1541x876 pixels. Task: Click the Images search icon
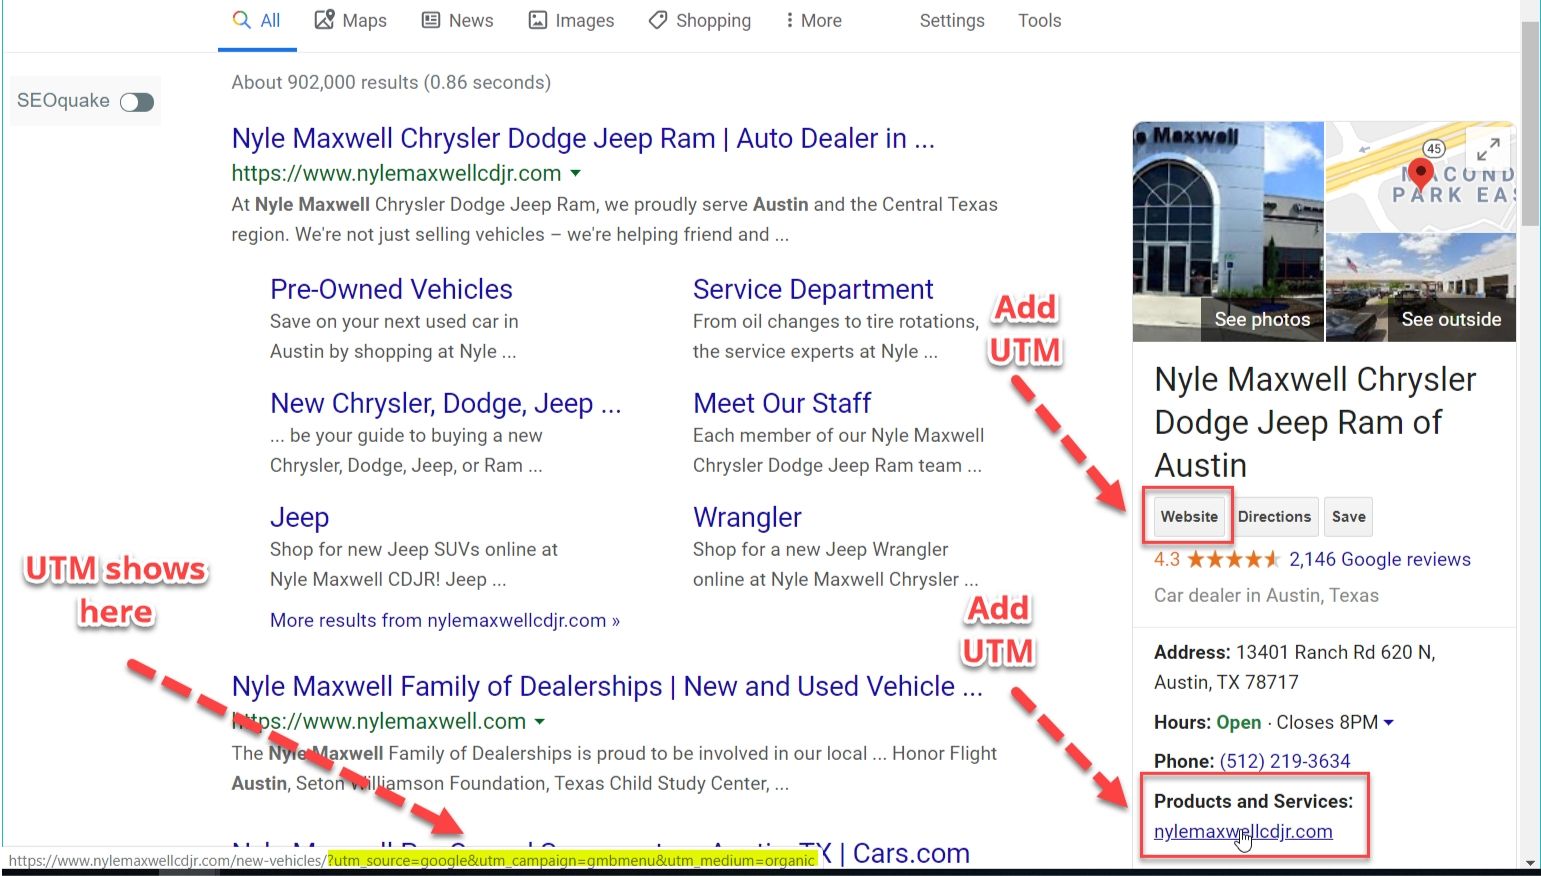537,19
